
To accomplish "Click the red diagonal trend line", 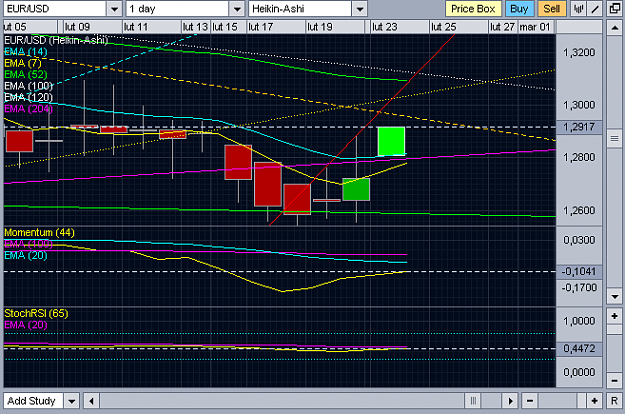I will (362, 130).
